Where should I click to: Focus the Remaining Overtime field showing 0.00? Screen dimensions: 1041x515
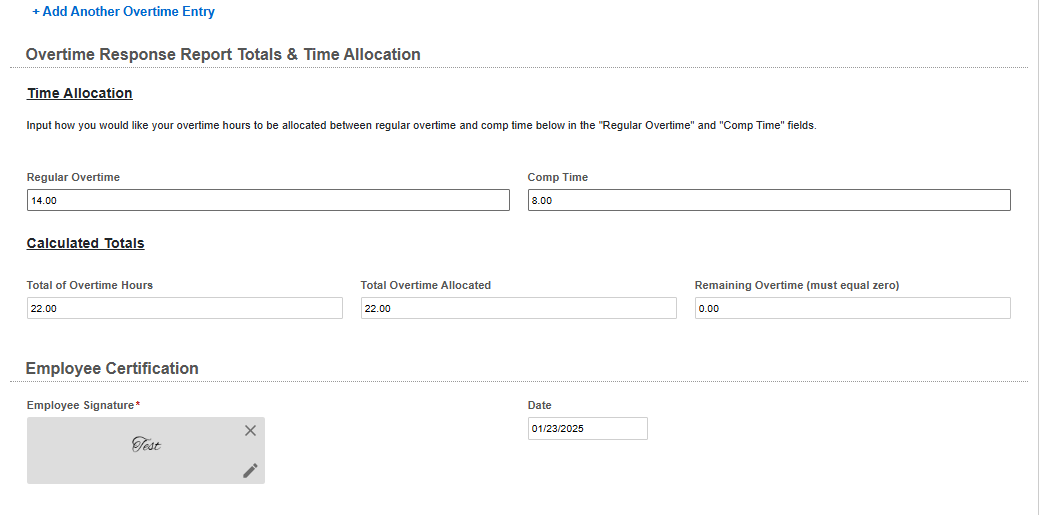tap(852, 309)
